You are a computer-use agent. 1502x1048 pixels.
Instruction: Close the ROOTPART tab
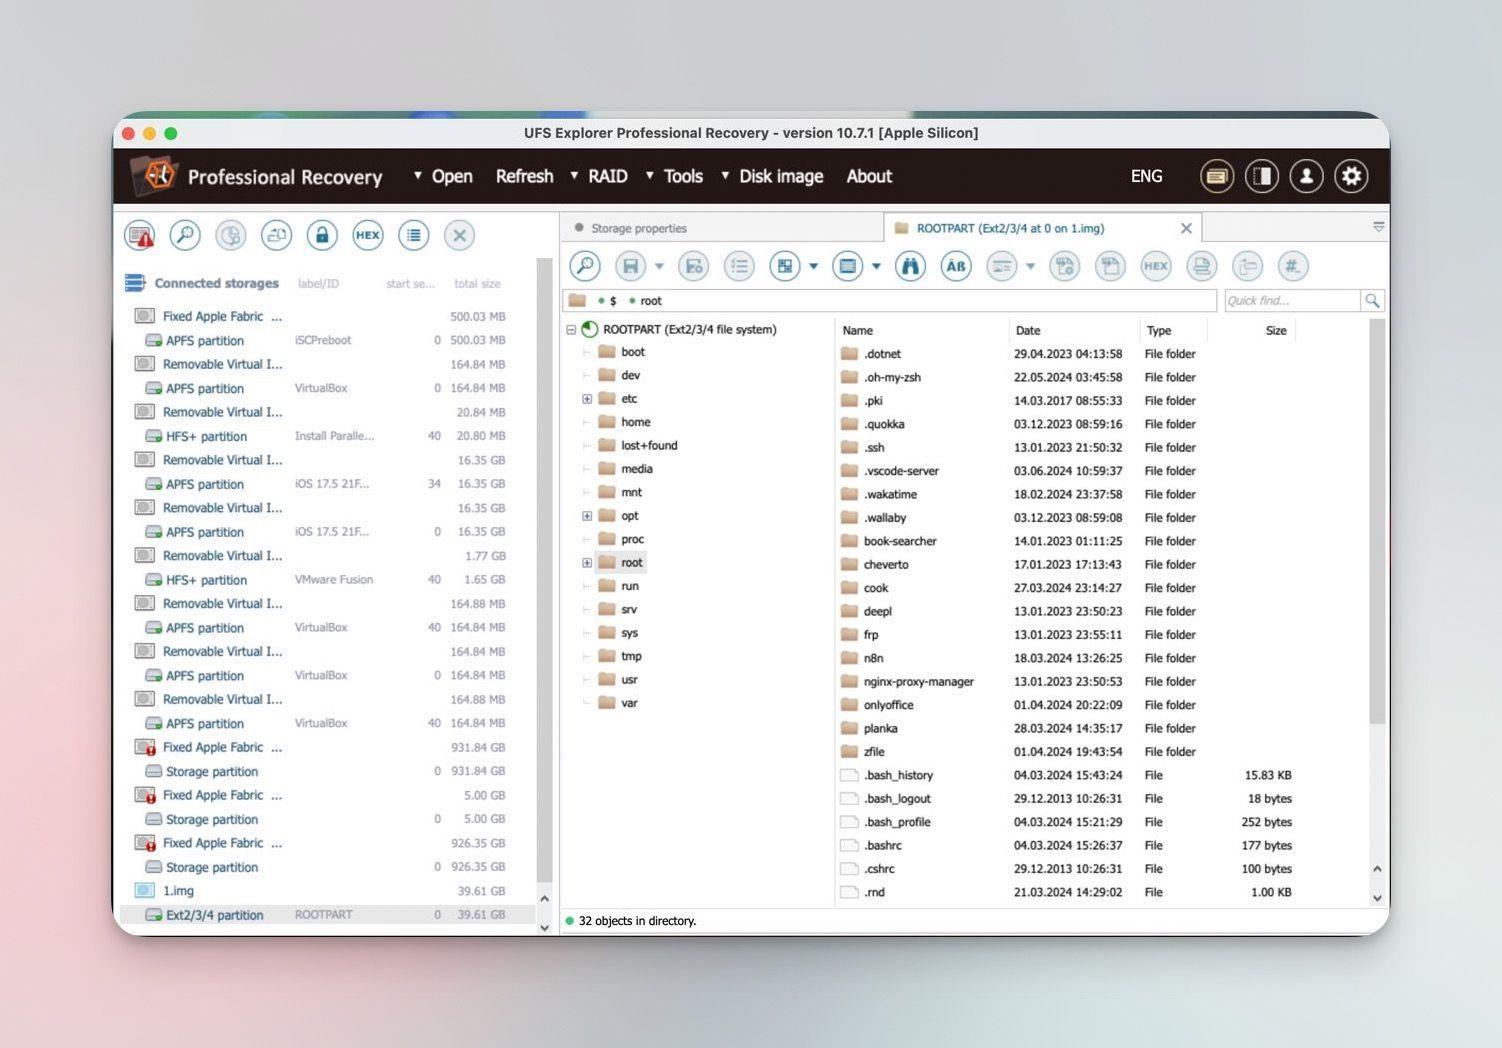coord(1186,228)
